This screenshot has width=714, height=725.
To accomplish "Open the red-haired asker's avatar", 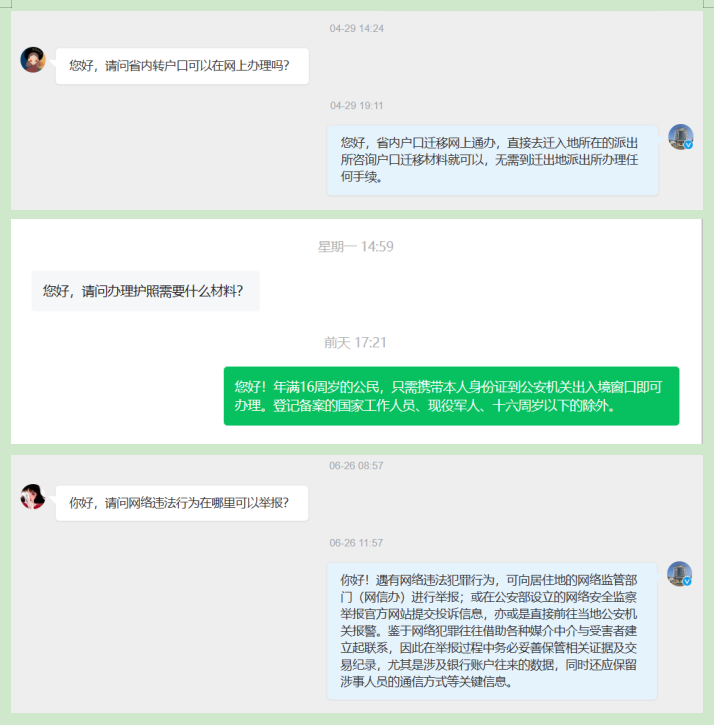I will point(33,497).
